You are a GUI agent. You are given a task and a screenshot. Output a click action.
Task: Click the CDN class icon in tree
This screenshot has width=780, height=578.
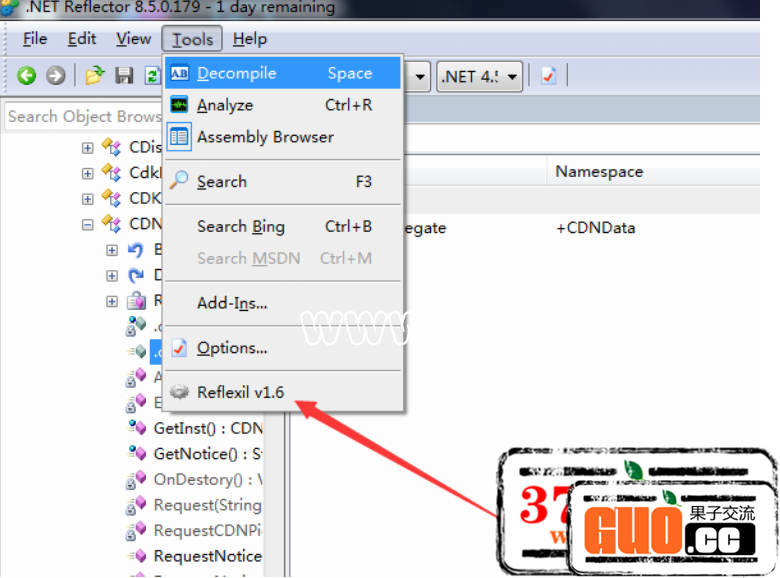click(x=111, y=224)
